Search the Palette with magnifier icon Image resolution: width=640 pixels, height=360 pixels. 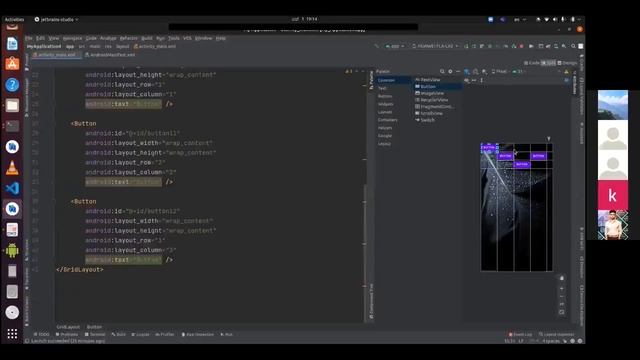pyautogui.click(x=442, y=71)
